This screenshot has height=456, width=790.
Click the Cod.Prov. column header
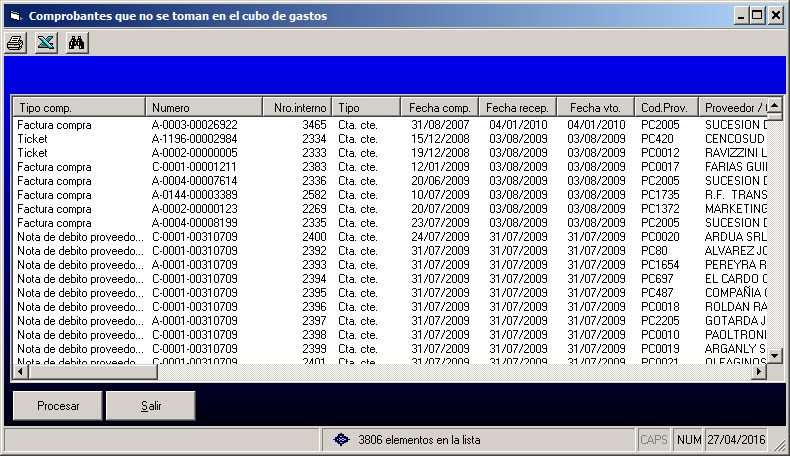point(665,107)
